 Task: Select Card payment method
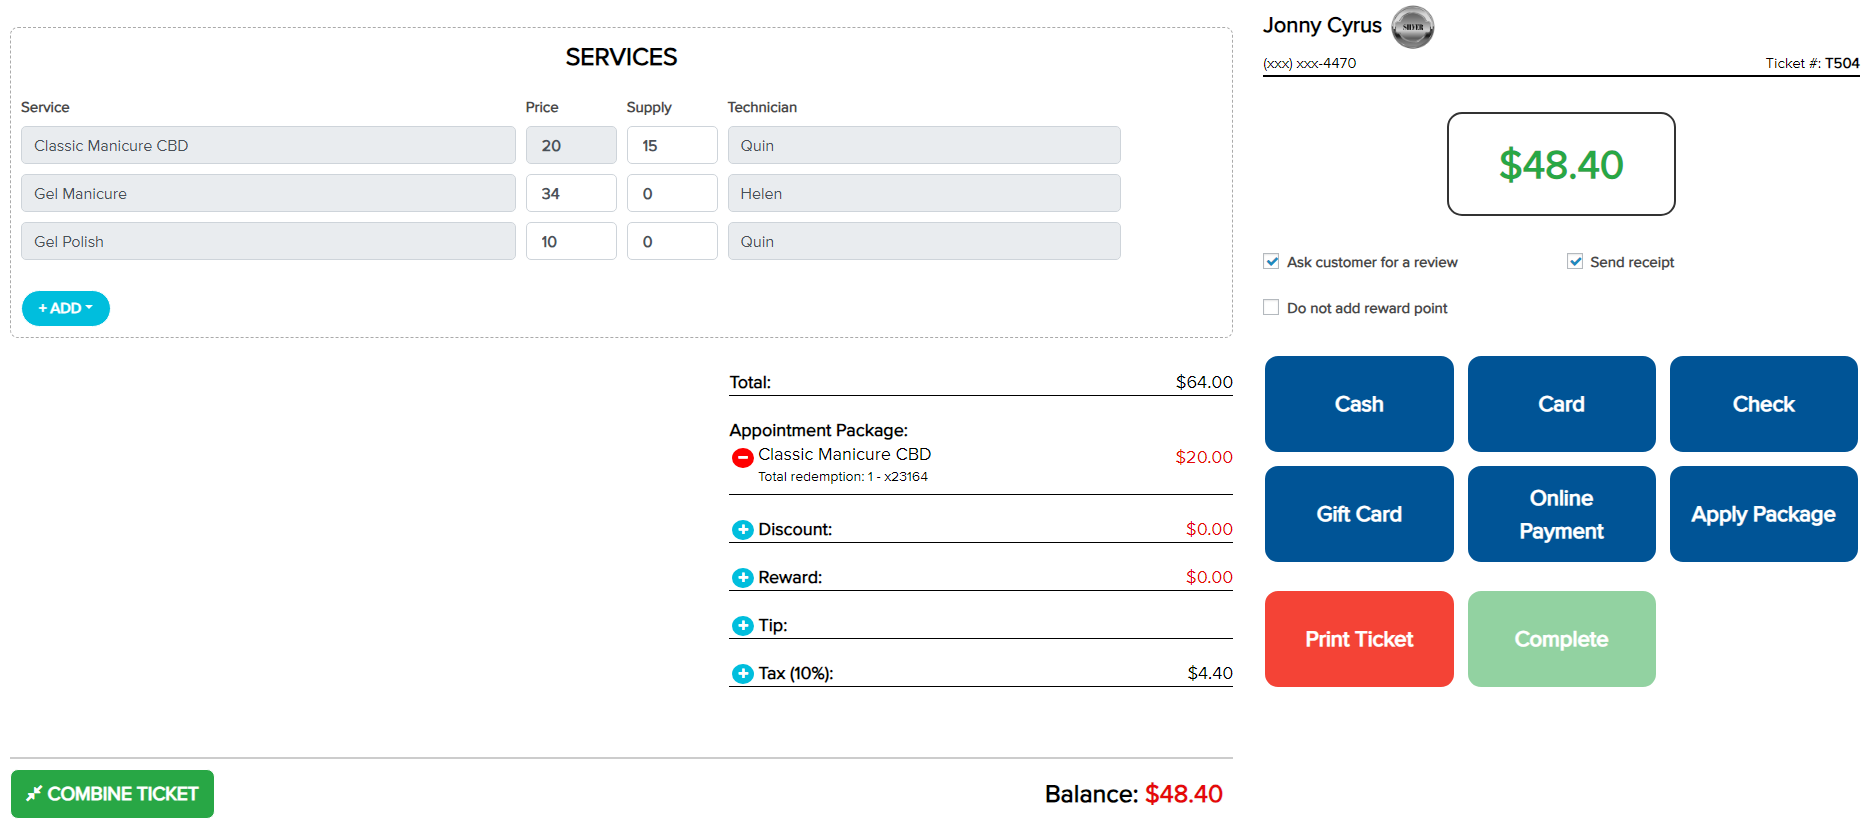point(1561,404)
